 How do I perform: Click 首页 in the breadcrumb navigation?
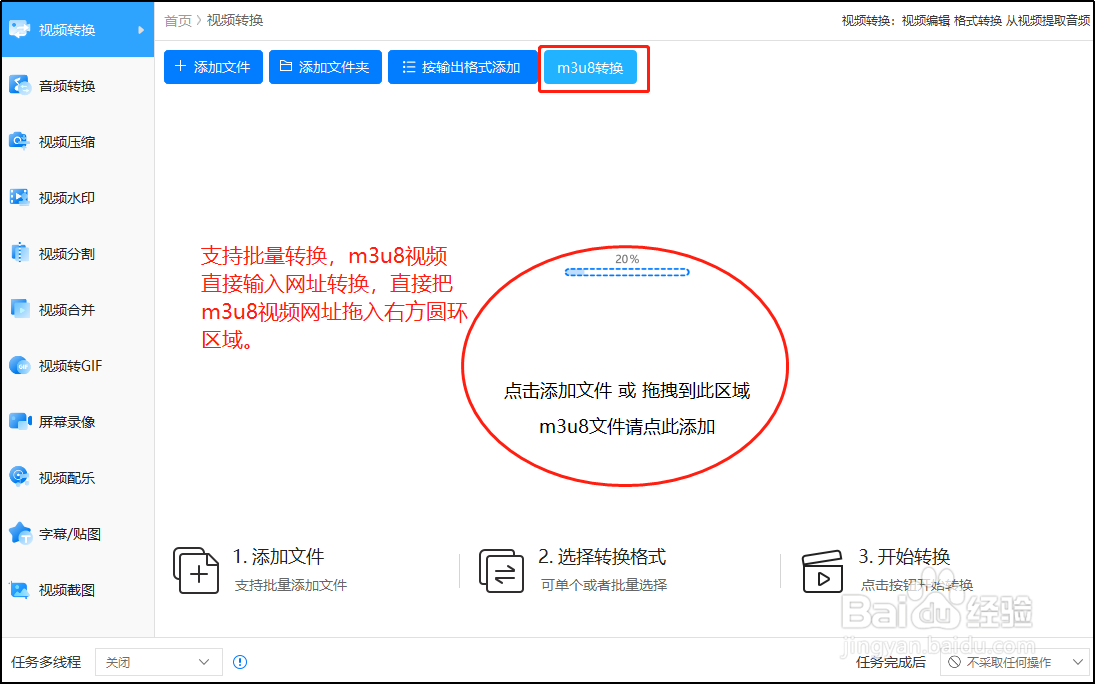click(x=177, y=19)
